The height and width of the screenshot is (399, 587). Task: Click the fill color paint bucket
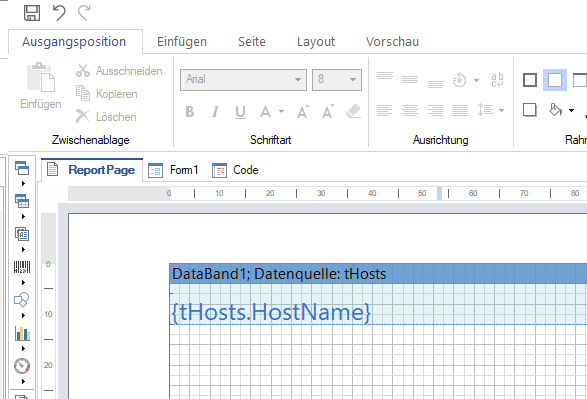555,110
